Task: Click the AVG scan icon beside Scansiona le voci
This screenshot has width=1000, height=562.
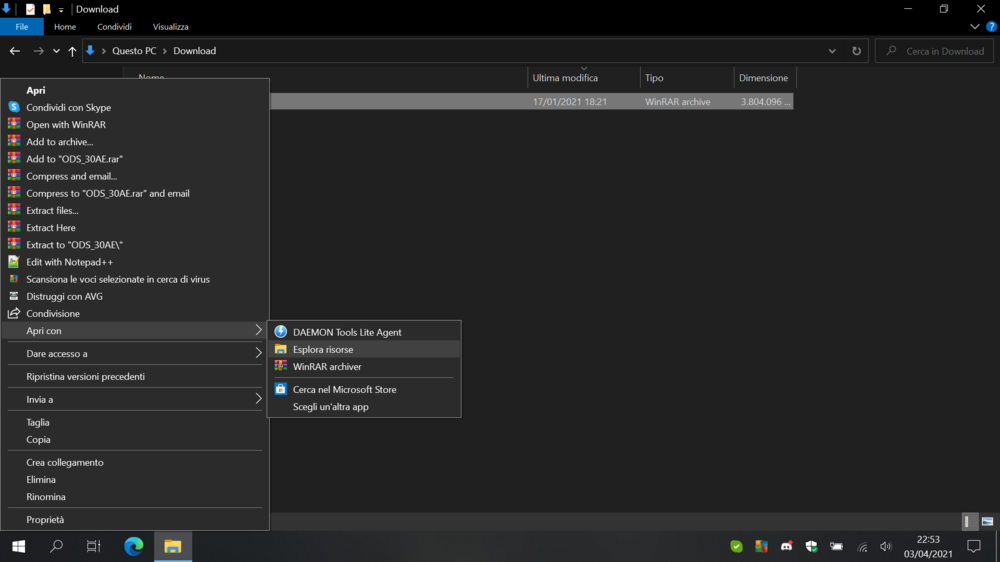Action: click(x=13, y=279)
